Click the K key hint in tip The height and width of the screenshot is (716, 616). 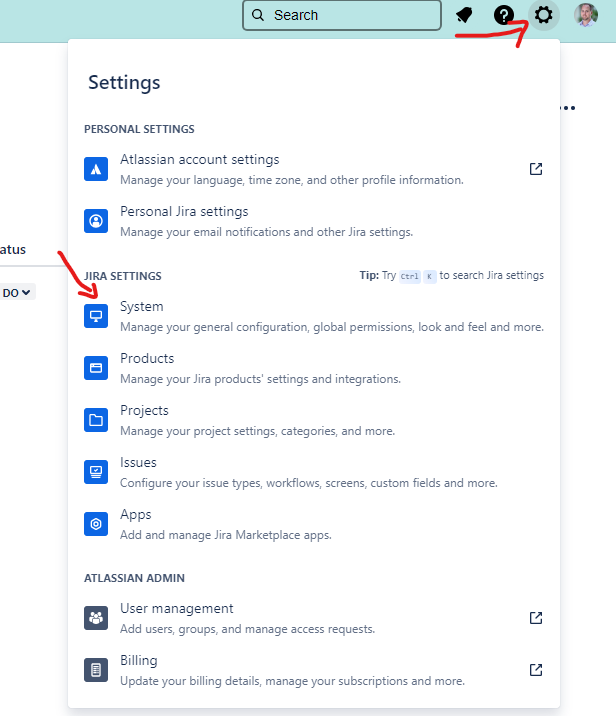click(429, 276)
